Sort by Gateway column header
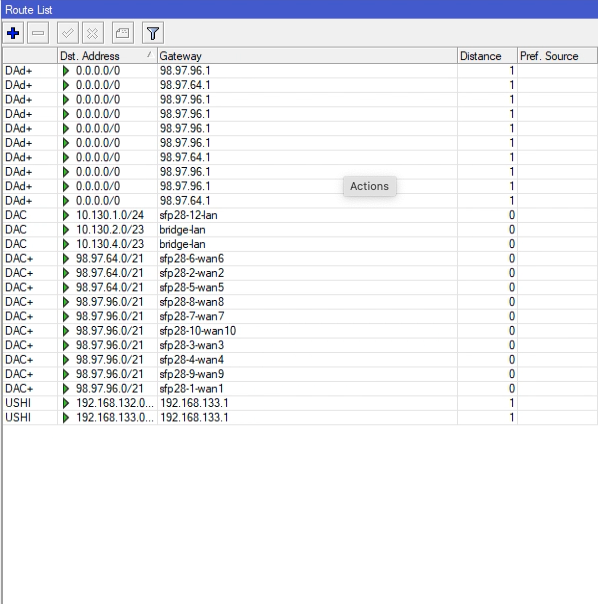The height and width of the screenshot is (604, 598). [307, 56]
